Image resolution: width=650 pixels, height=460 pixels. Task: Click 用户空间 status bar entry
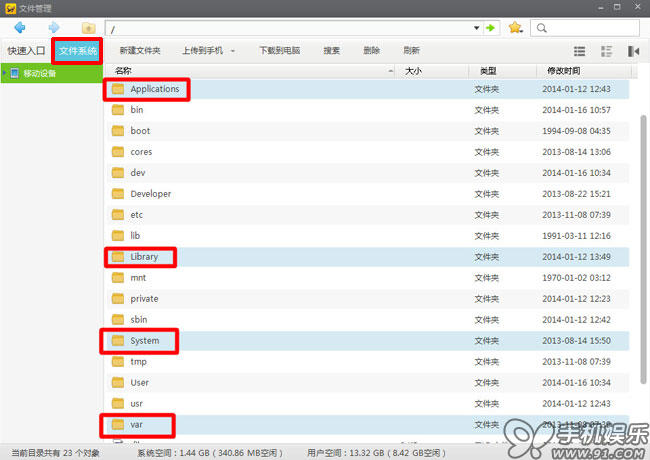pos(376,453)
